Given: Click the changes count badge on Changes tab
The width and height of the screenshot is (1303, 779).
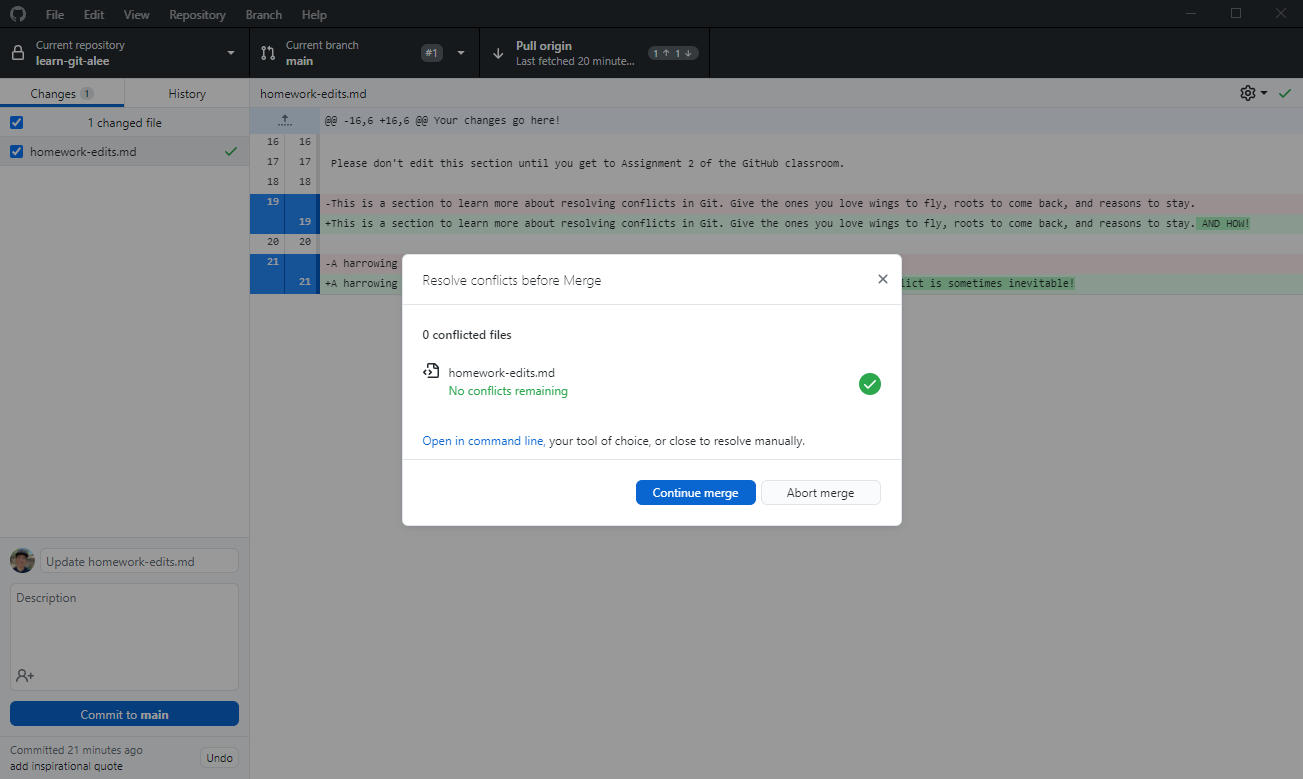Looking at the screenshot, I should coord(87,93).
